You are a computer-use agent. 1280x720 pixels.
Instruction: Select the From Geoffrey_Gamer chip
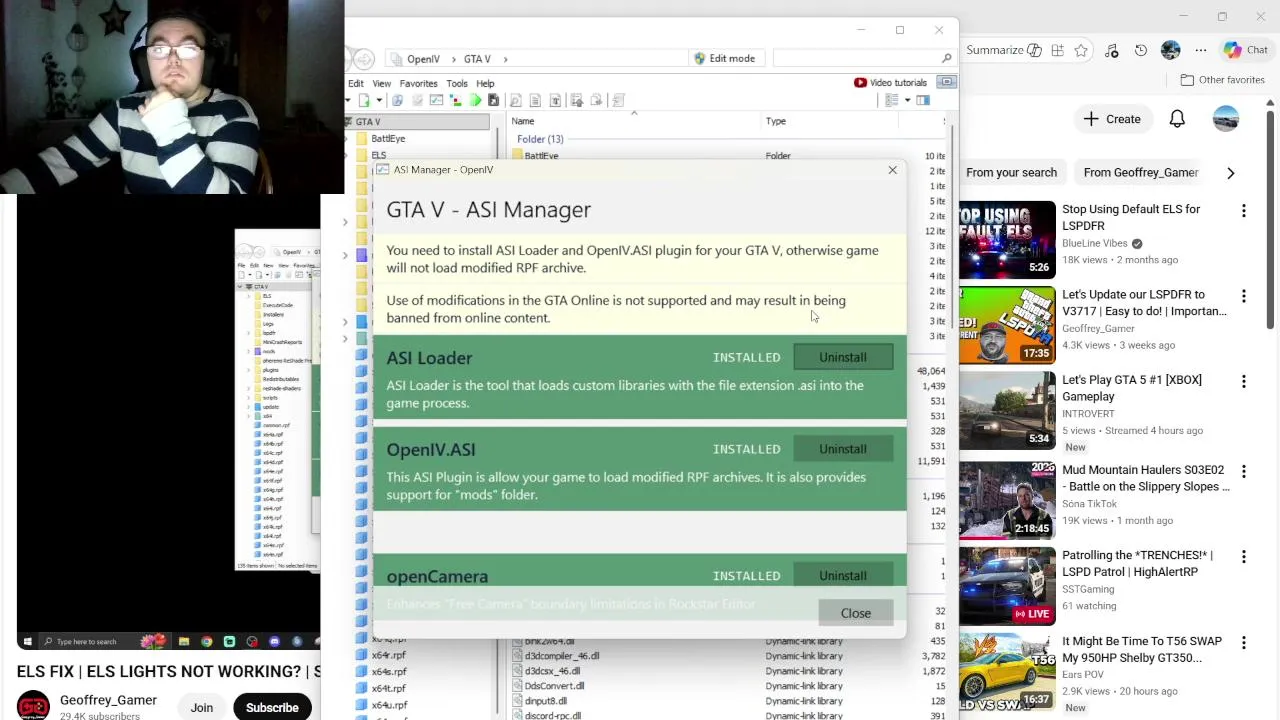(x=1140, y=172)
